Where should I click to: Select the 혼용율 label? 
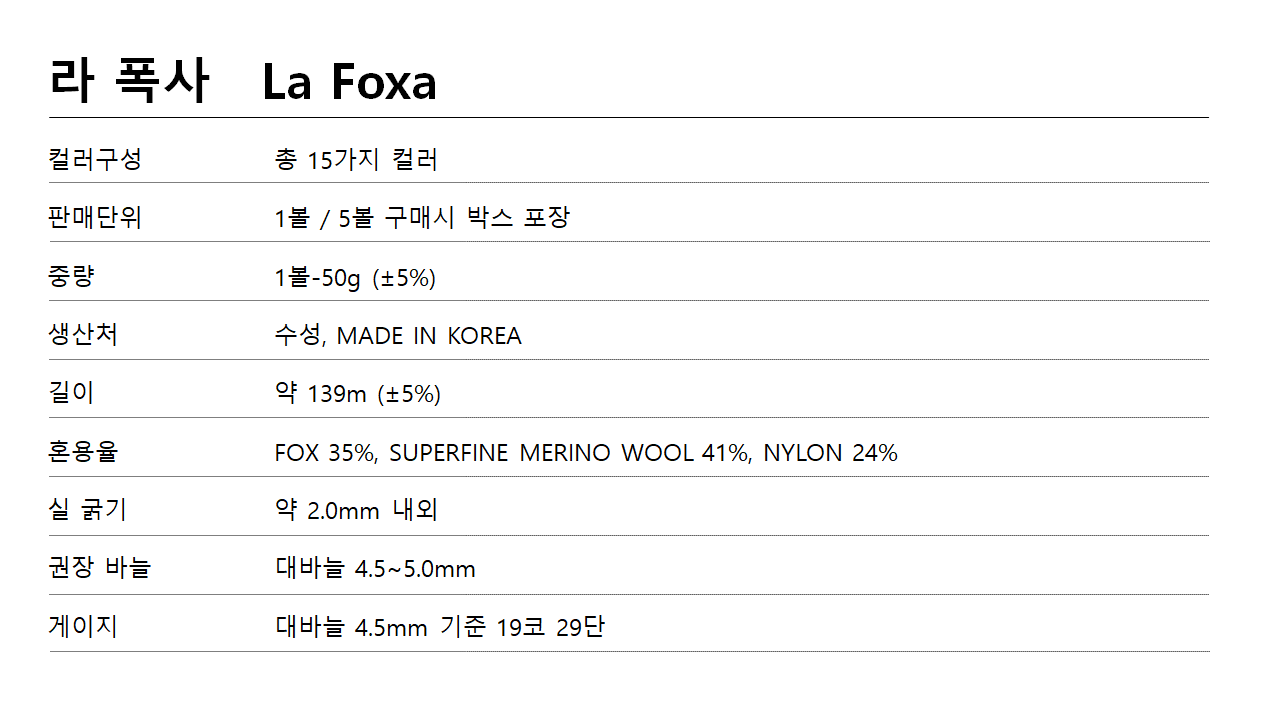pos(83,452)
